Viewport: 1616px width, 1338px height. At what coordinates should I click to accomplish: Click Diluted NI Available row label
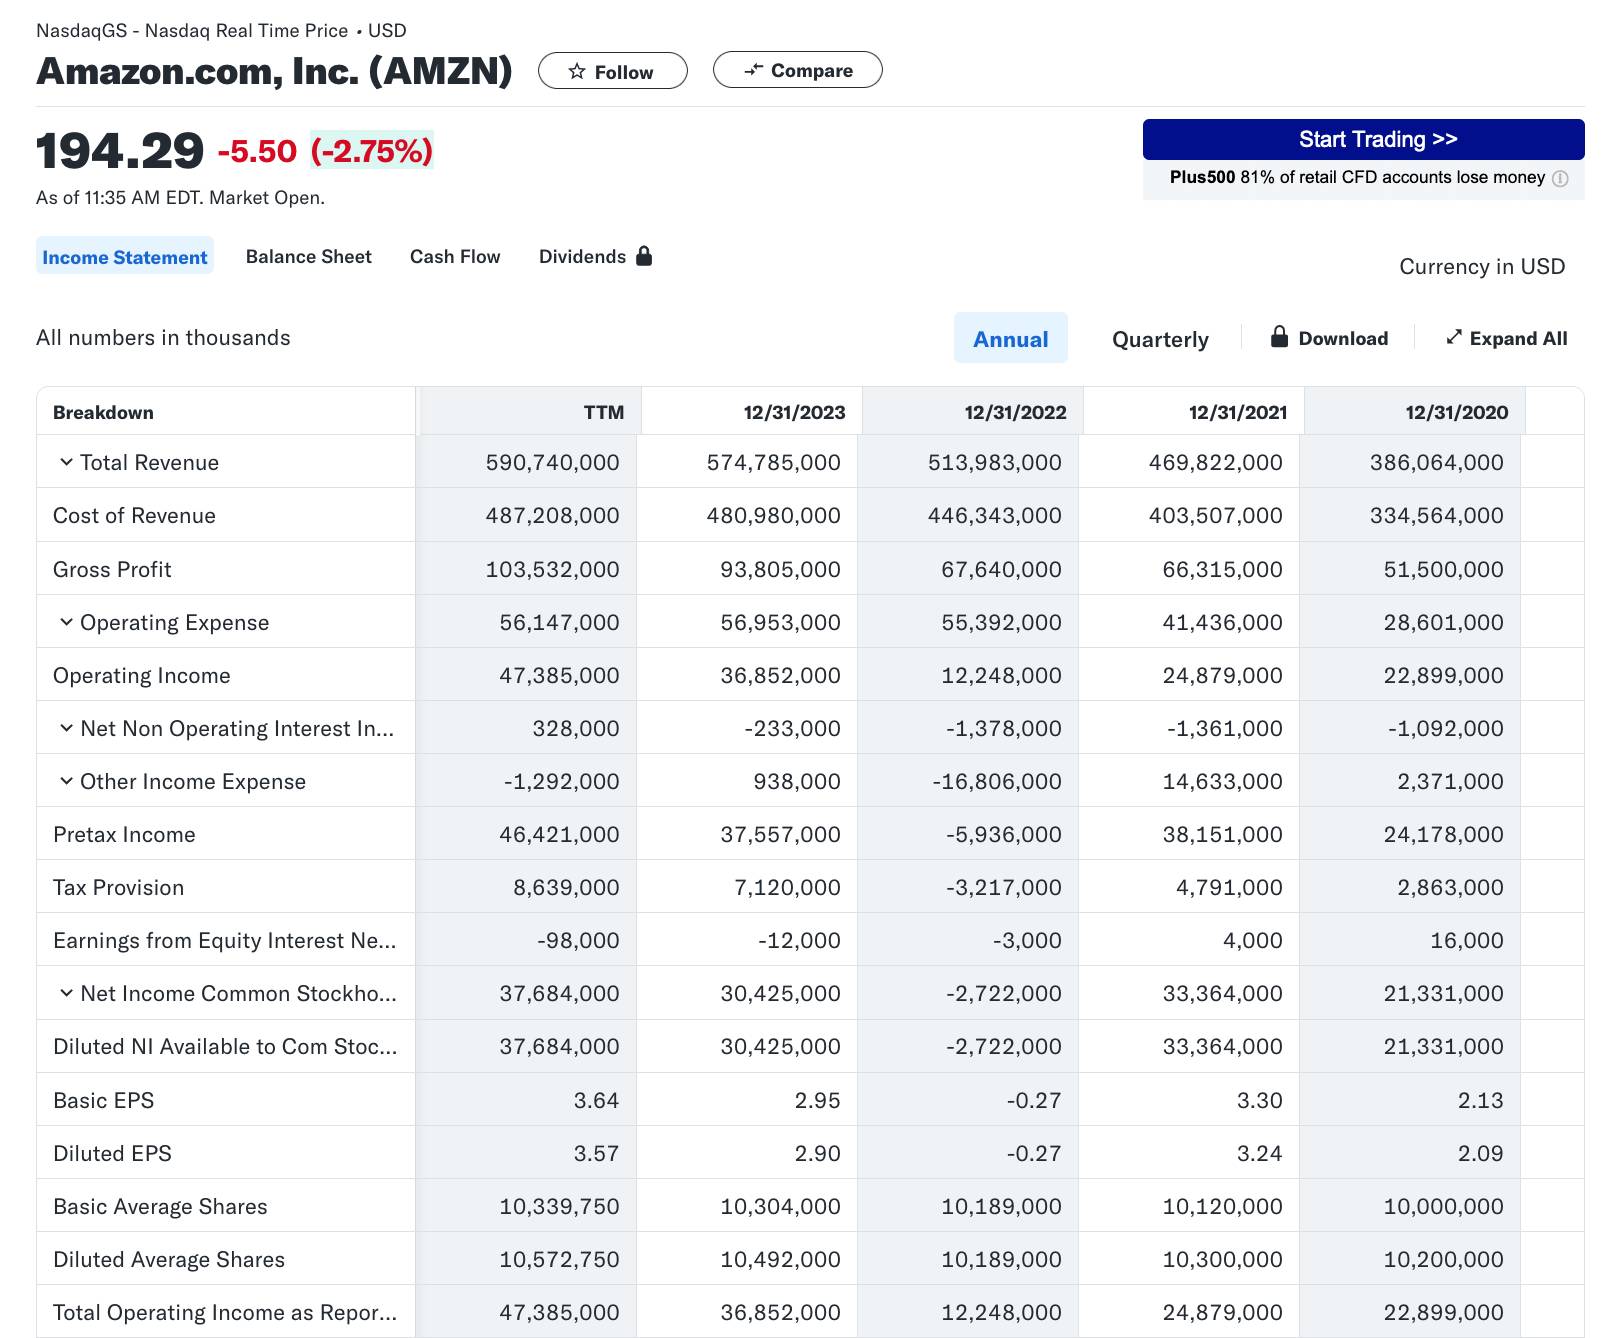[225, 1046]
